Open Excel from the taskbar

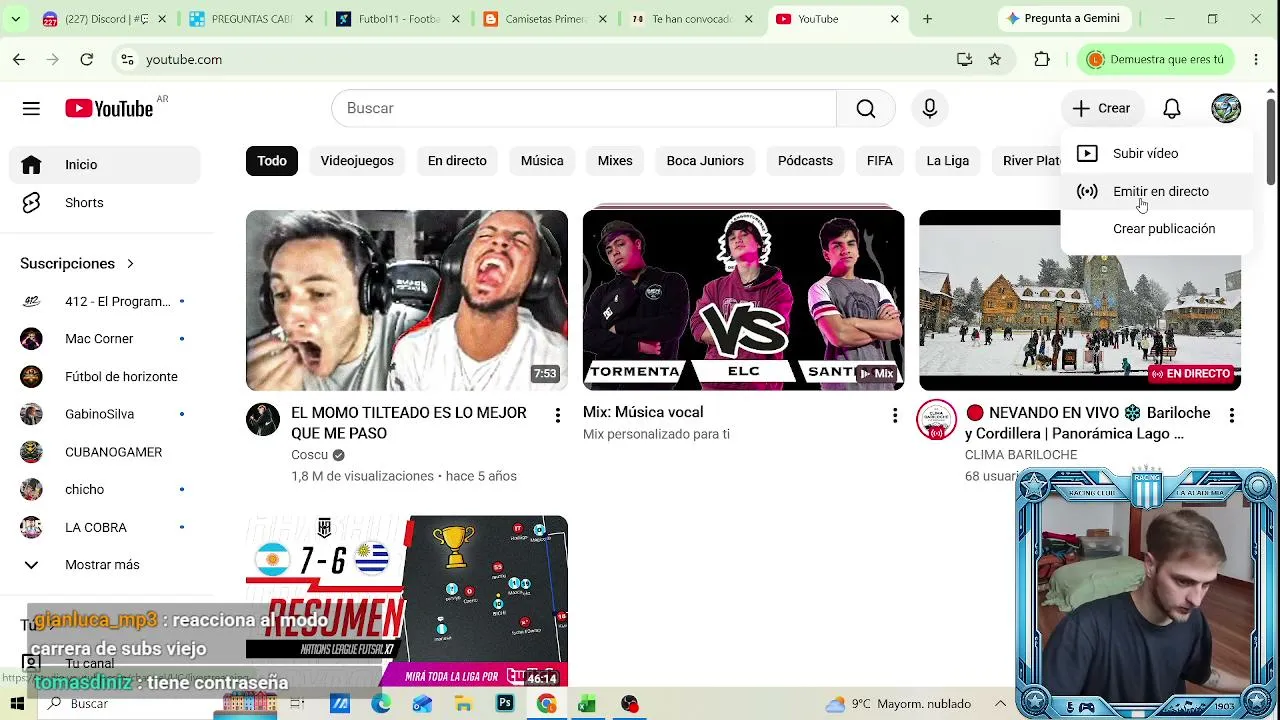(x=587, y=704)
